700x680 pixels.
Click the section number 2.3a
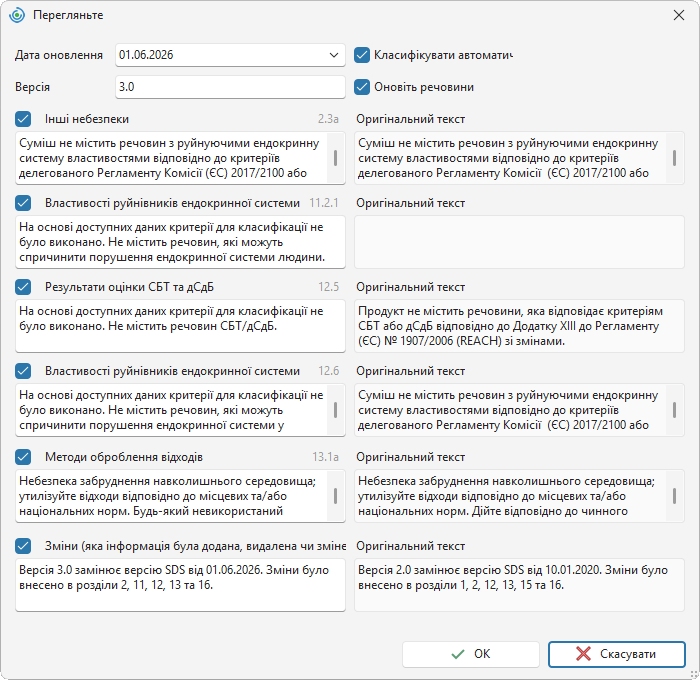tap(328, 119)
